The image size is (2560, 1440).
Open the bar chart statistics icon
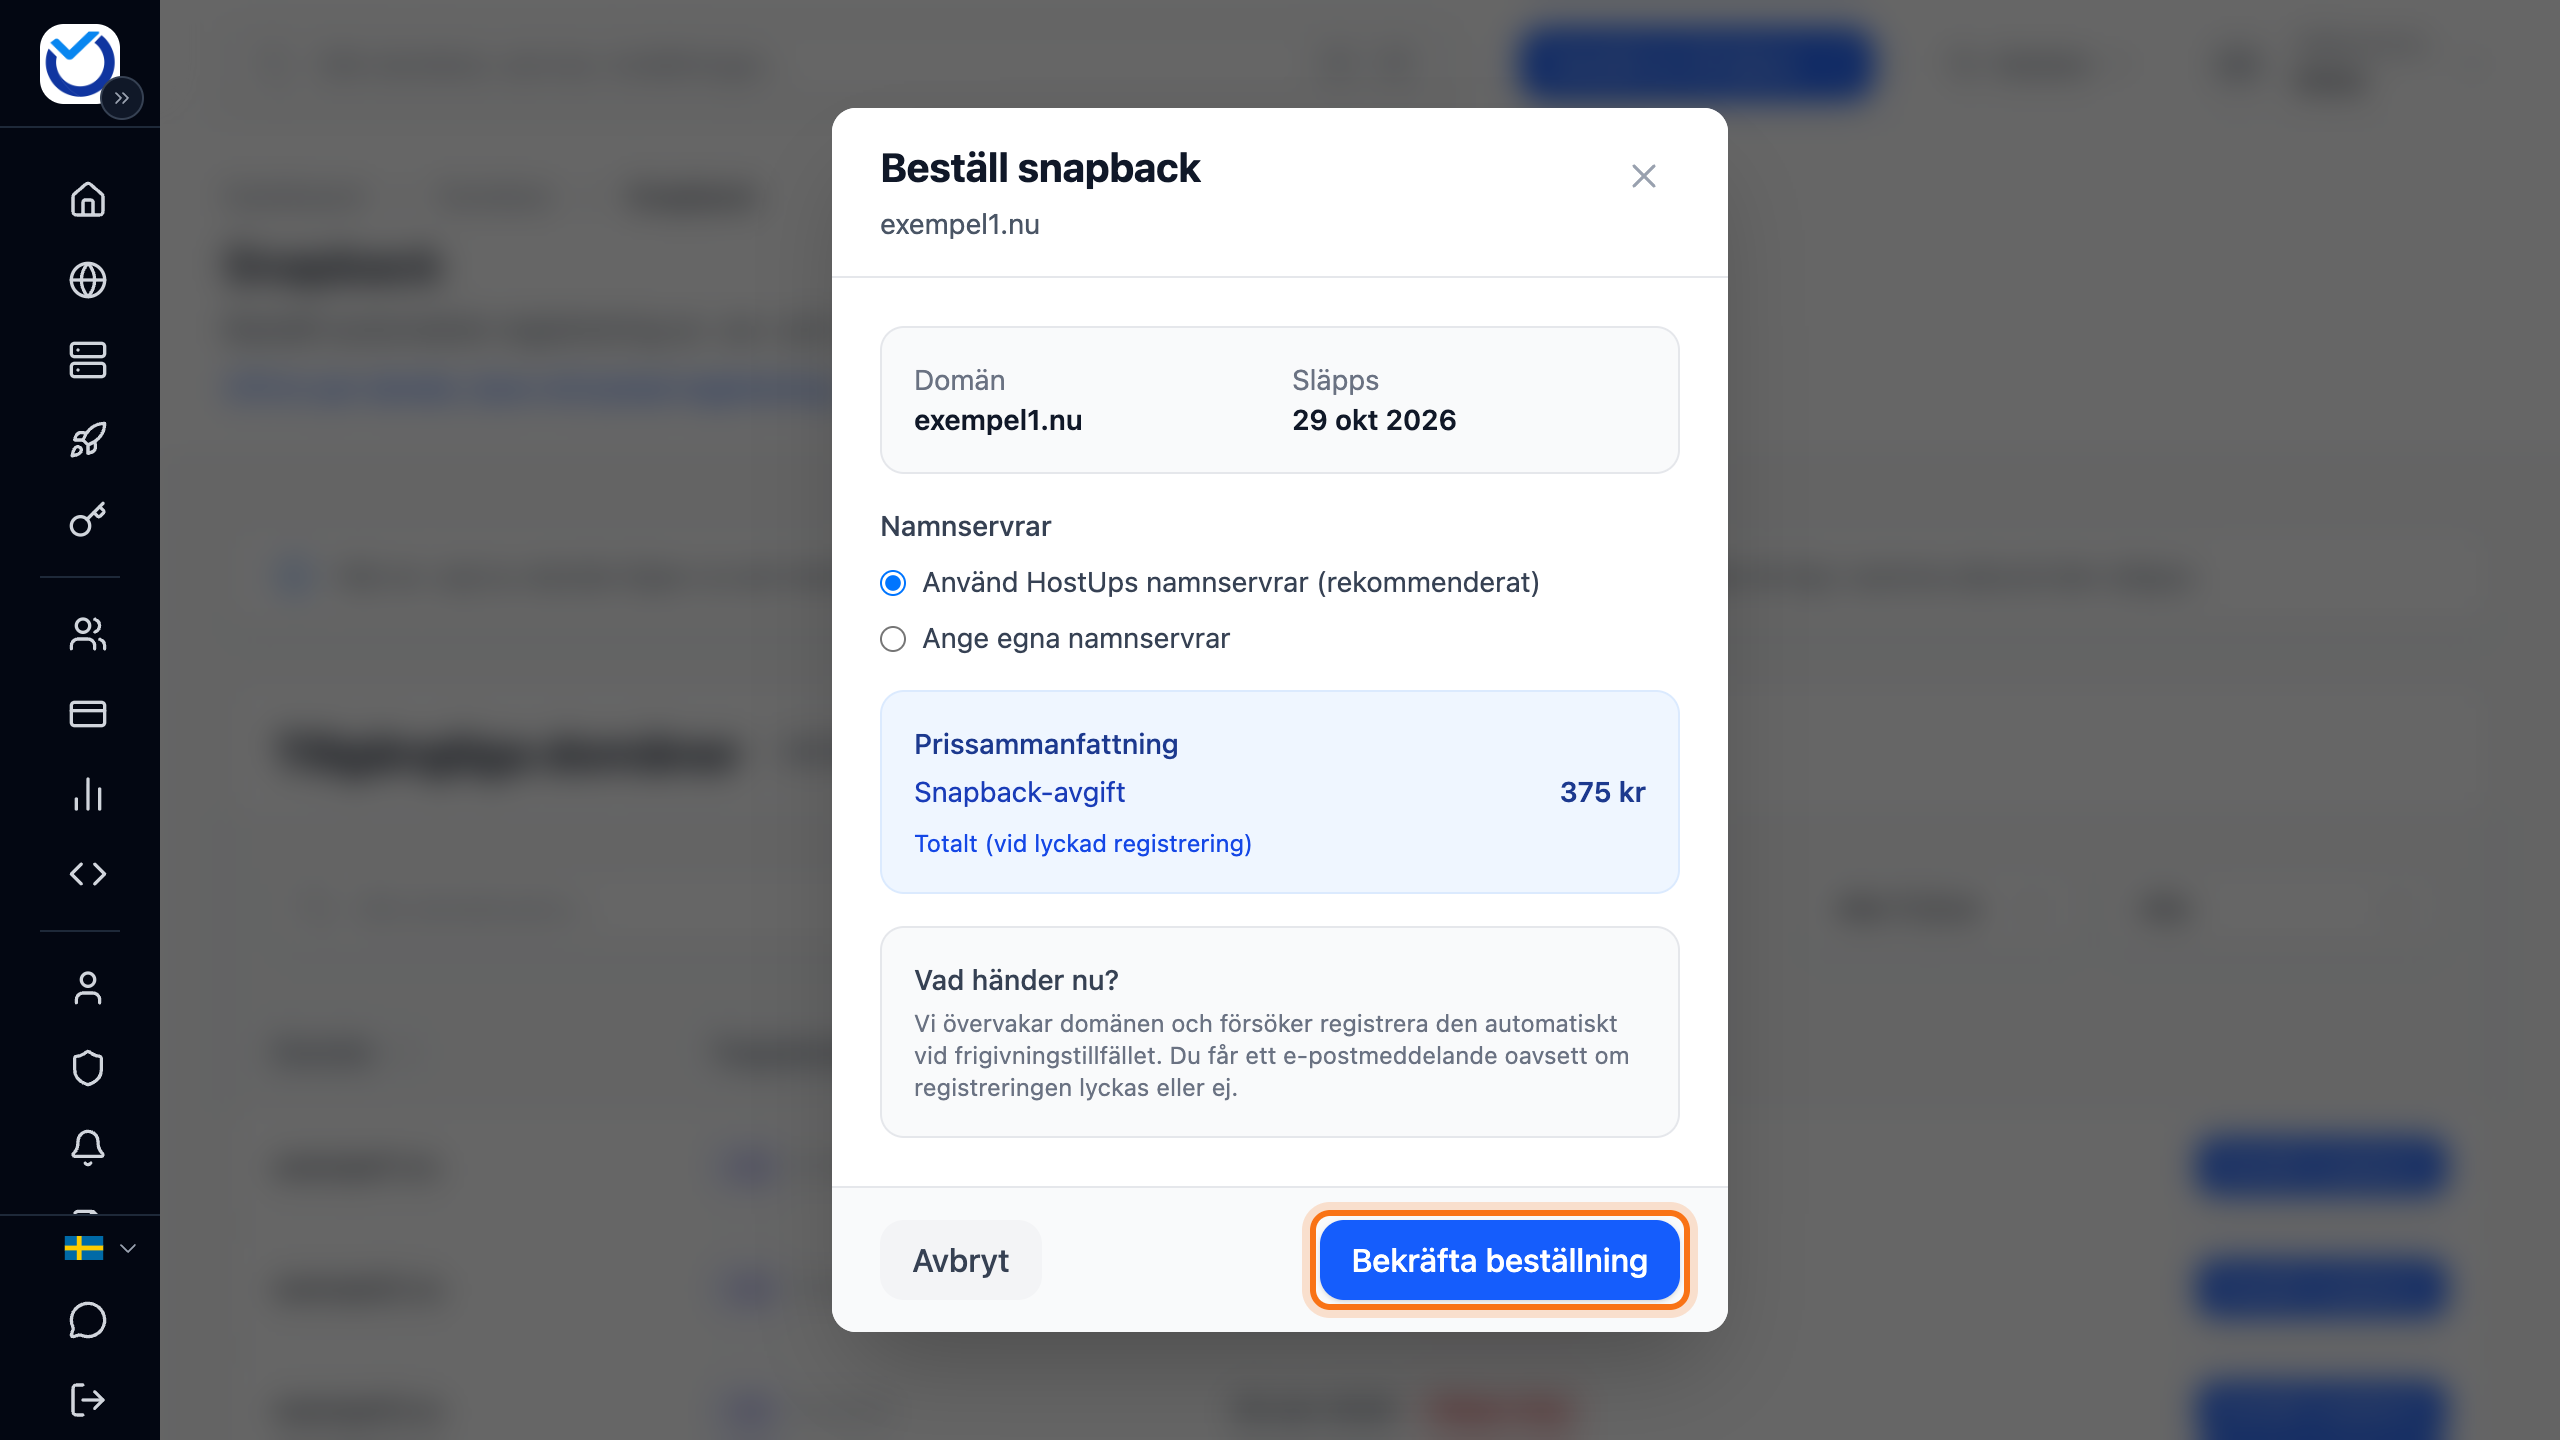click(x=88, y=794)
